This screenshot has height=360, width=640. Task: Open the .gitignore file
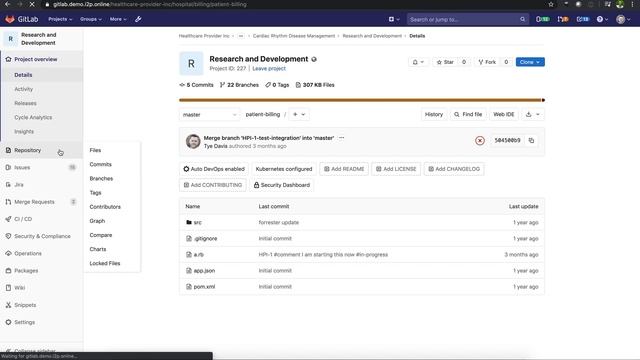pos(205,238)
